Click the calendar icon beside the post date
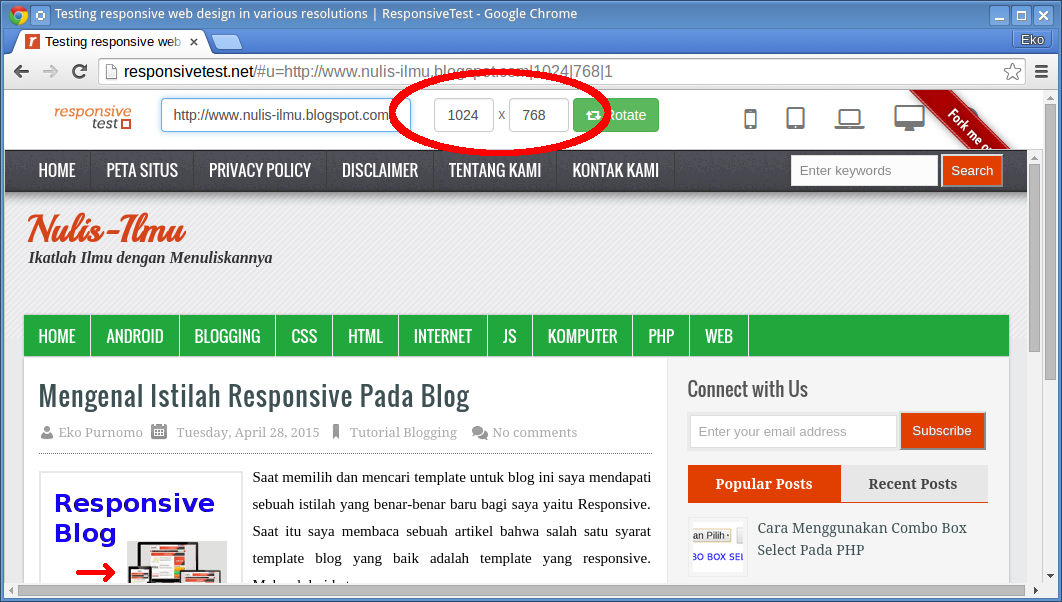 tap(158, 431)
